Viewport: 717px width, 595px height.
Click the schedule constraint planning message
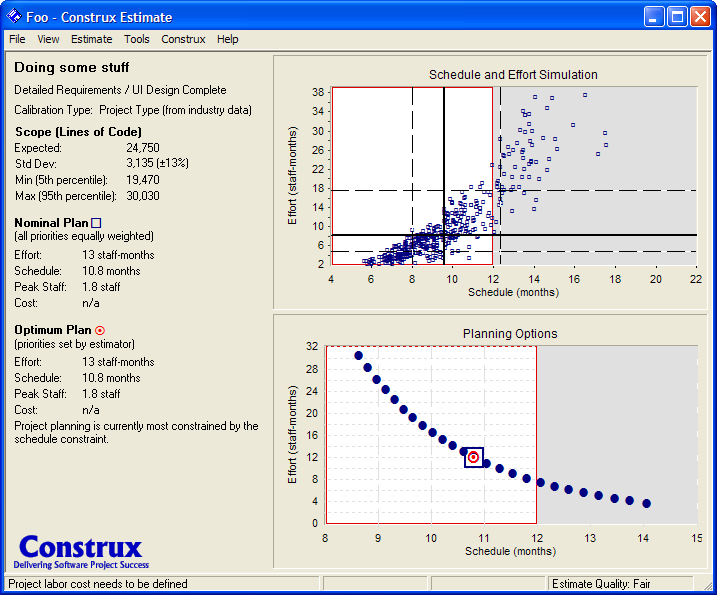(136, 433)
